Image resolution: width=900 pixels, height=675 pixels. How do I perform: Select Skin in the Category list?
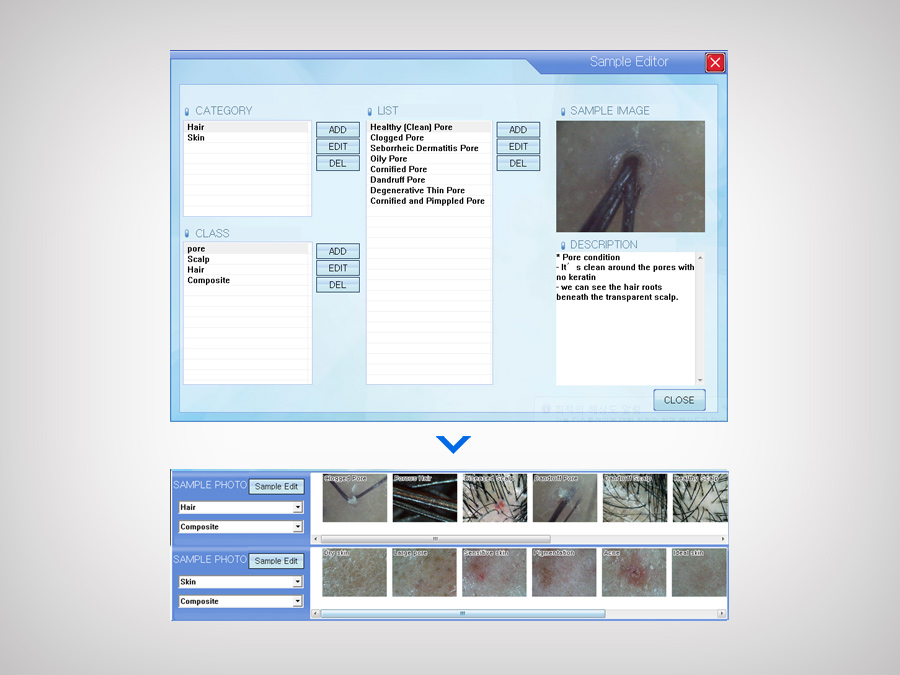[196, 138]
